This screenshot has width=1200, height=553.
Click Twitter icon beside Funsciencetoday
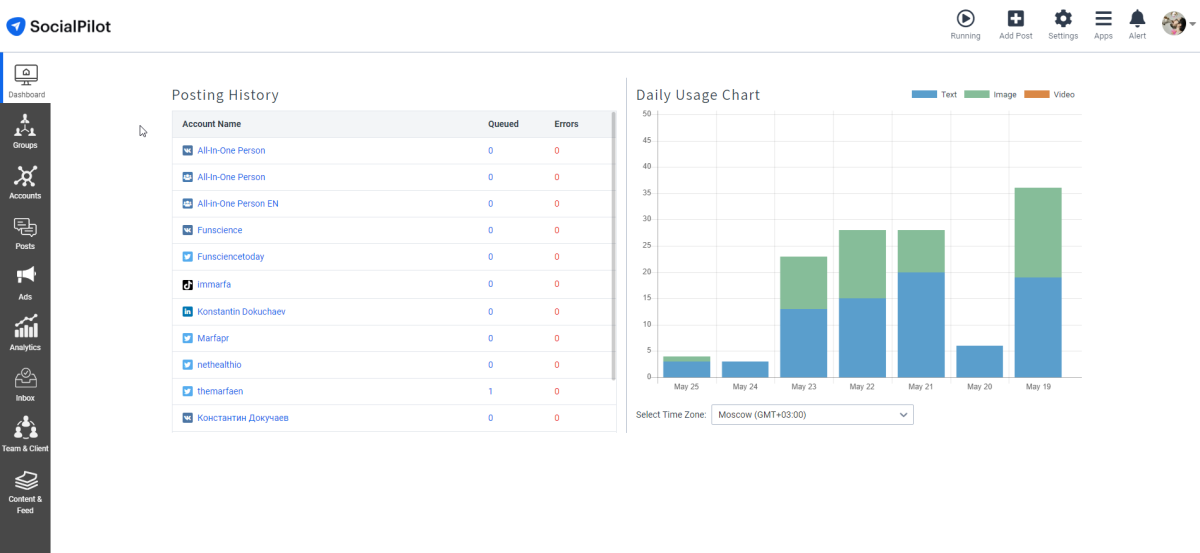click(x=187, y=257)
